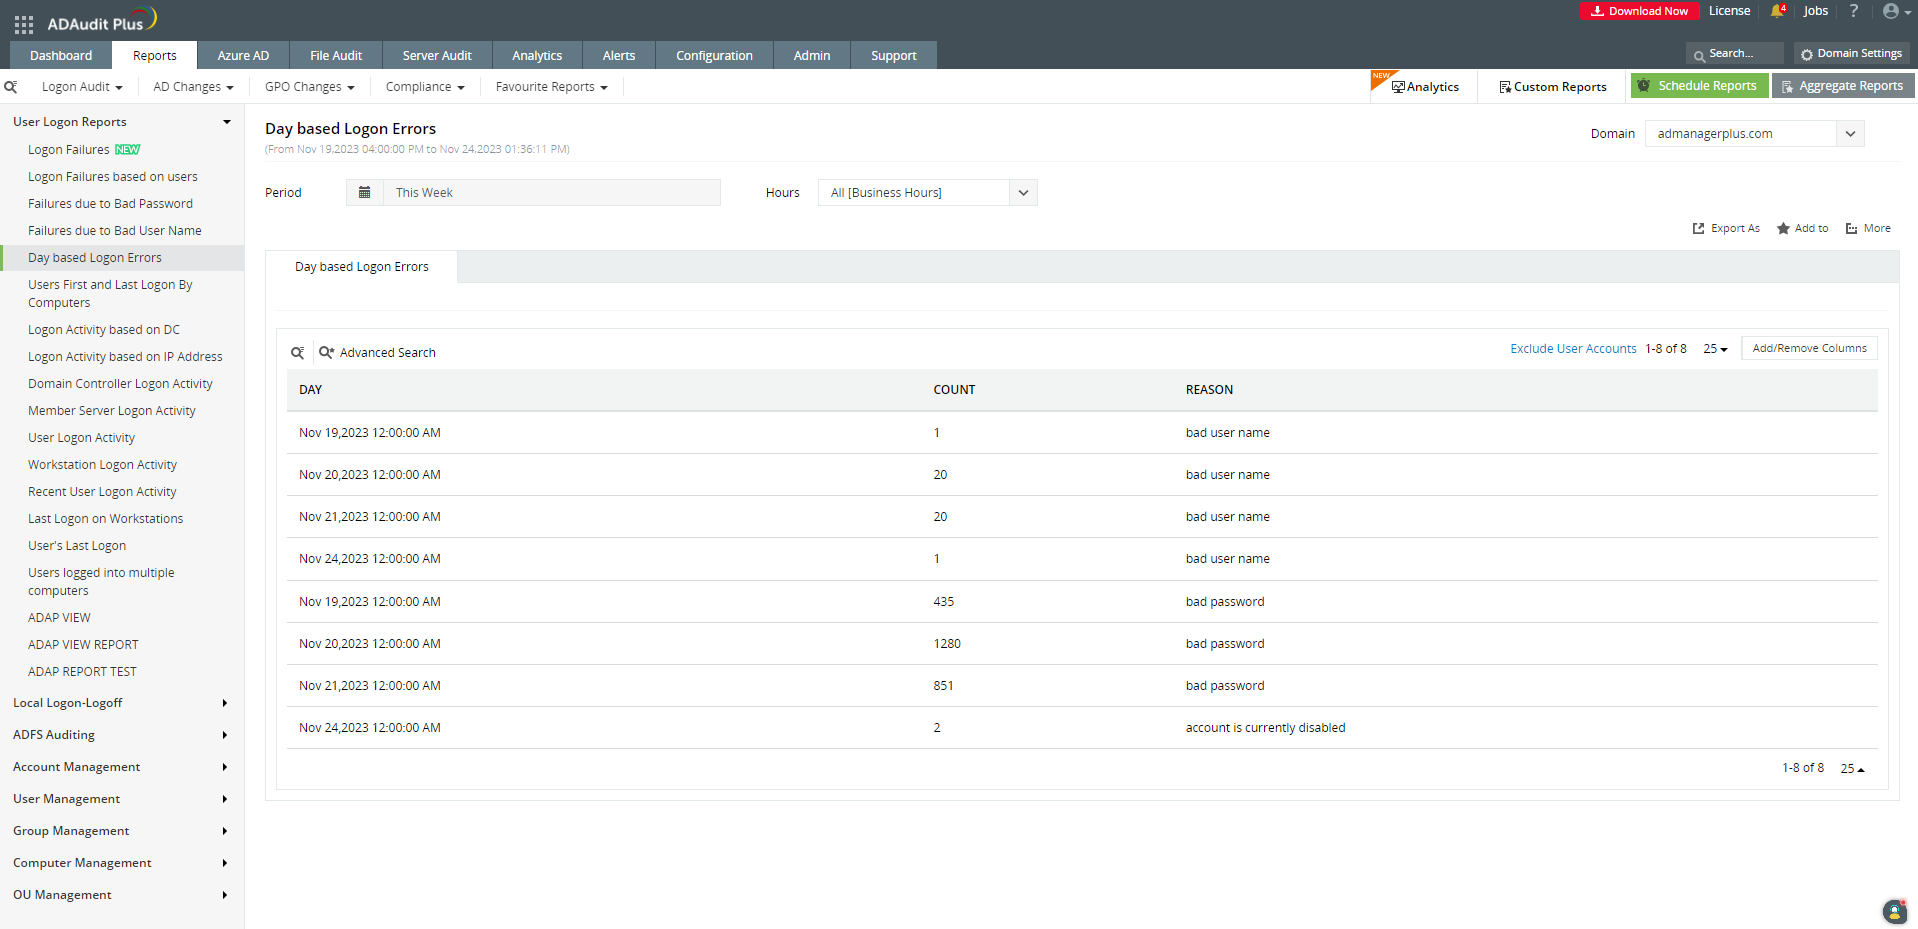Open the Configuration tab
The image size is (1918, 929).
pos(714,56)
